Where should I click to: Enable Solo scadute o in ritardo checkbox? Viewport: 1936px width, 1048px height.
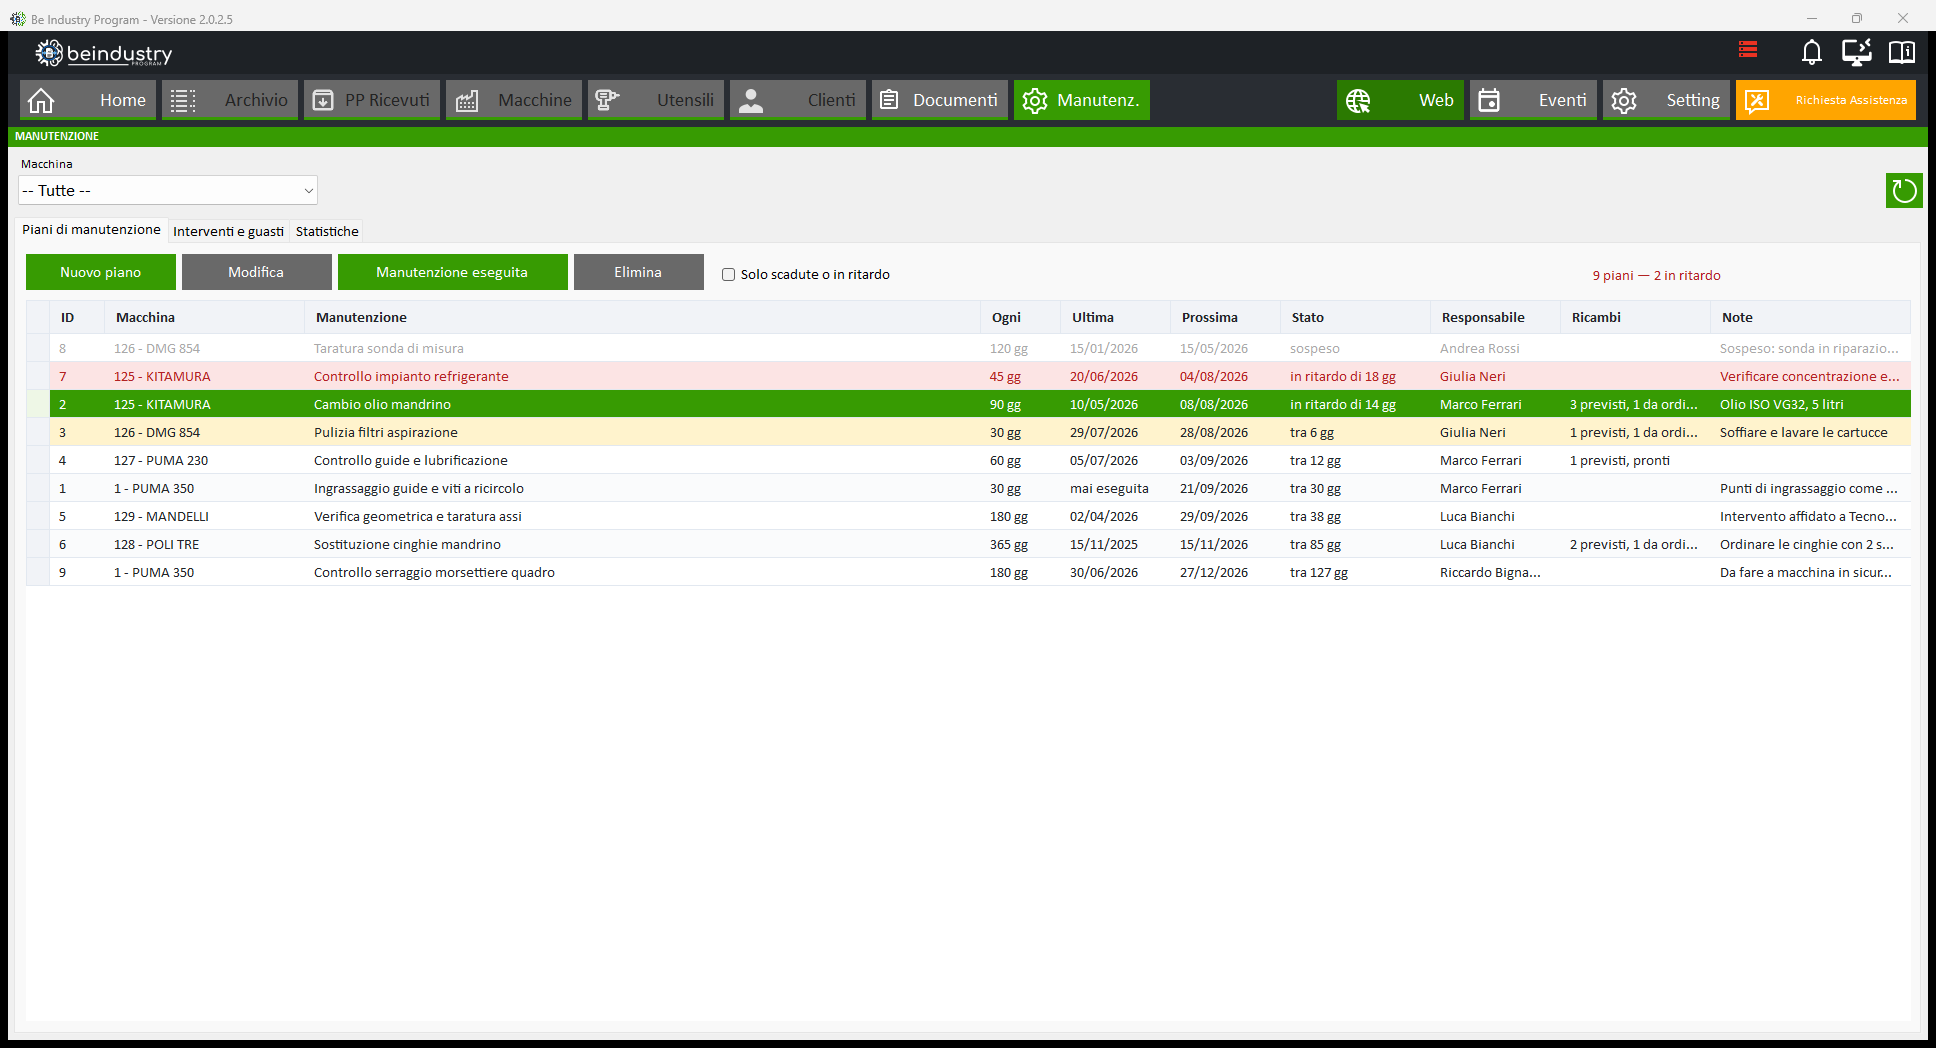[728, 274]
